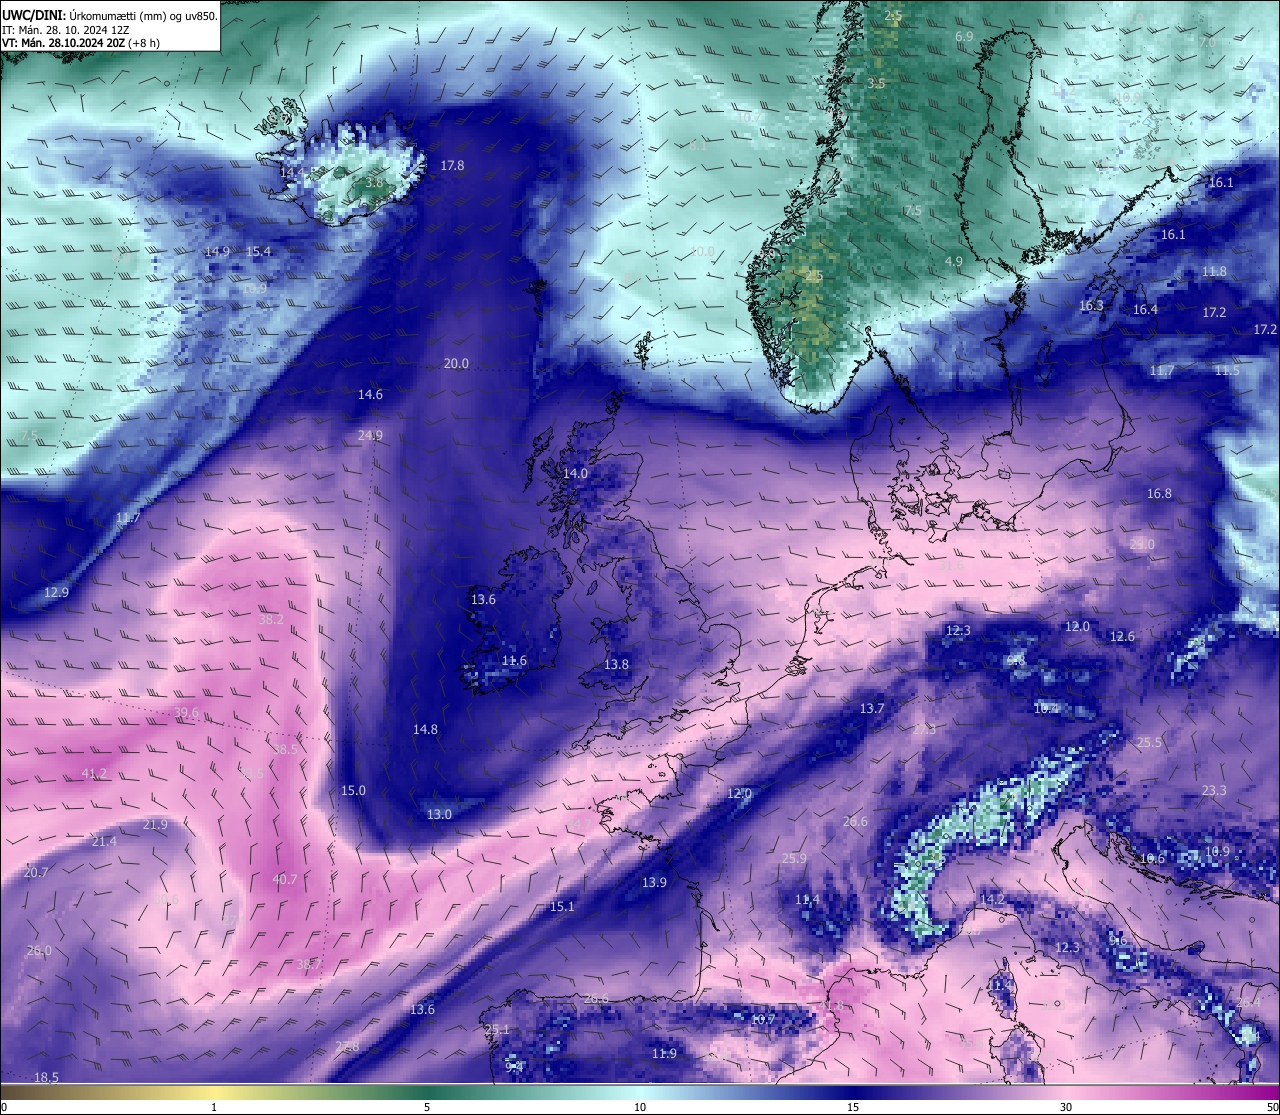Click the colour scale at the 30 label
Viewport: 1280px width, 1115px height.
click(x=1066, y=1107)
